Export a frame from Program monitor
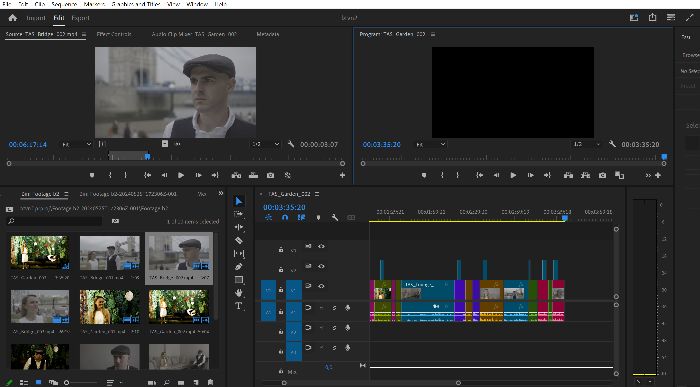 pos(602,175)
